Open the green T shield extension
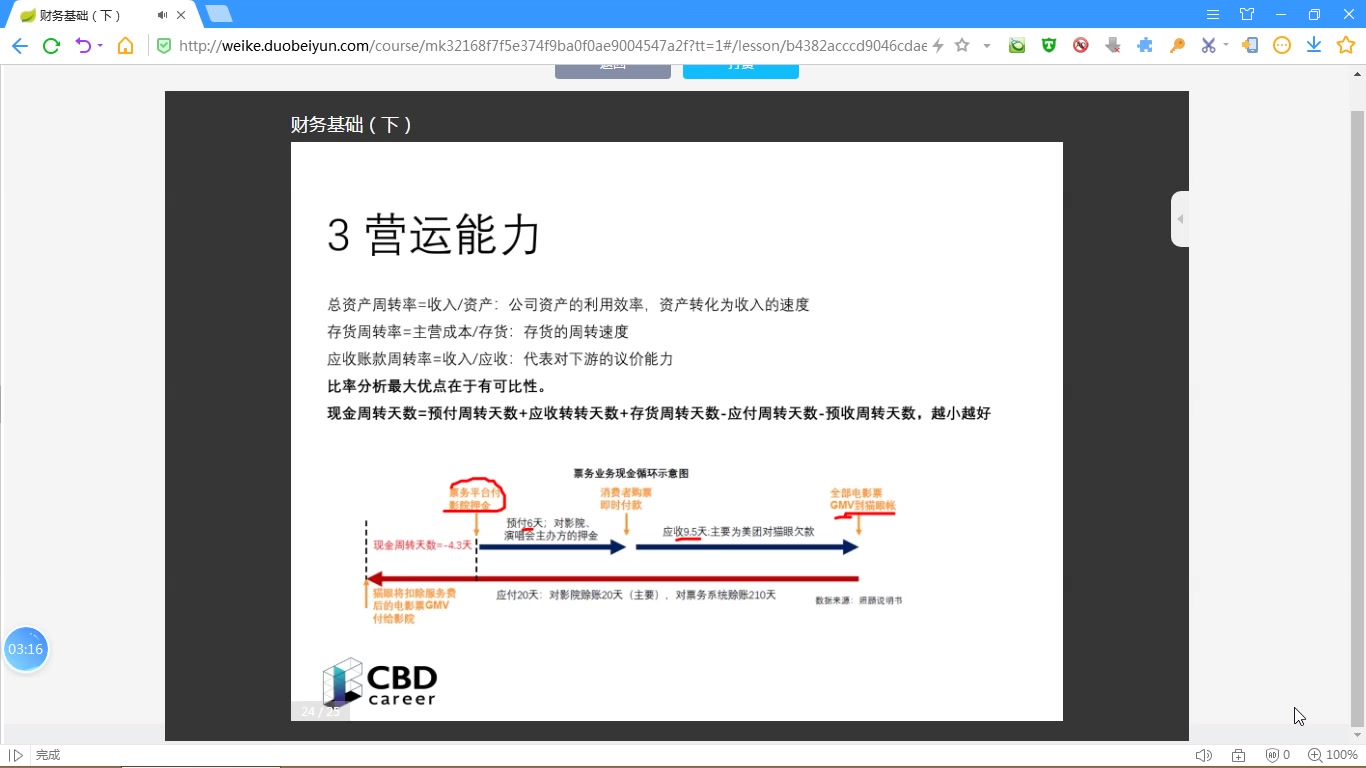Image resolution: width=1366 pixels, height=768 pixels. (x=1049, y=45)
